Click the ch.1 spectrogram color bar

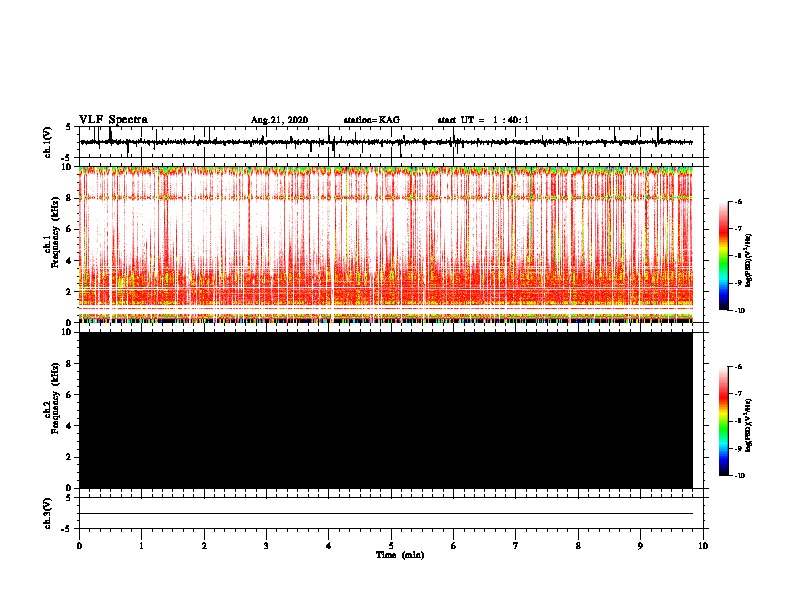point(723,256)
